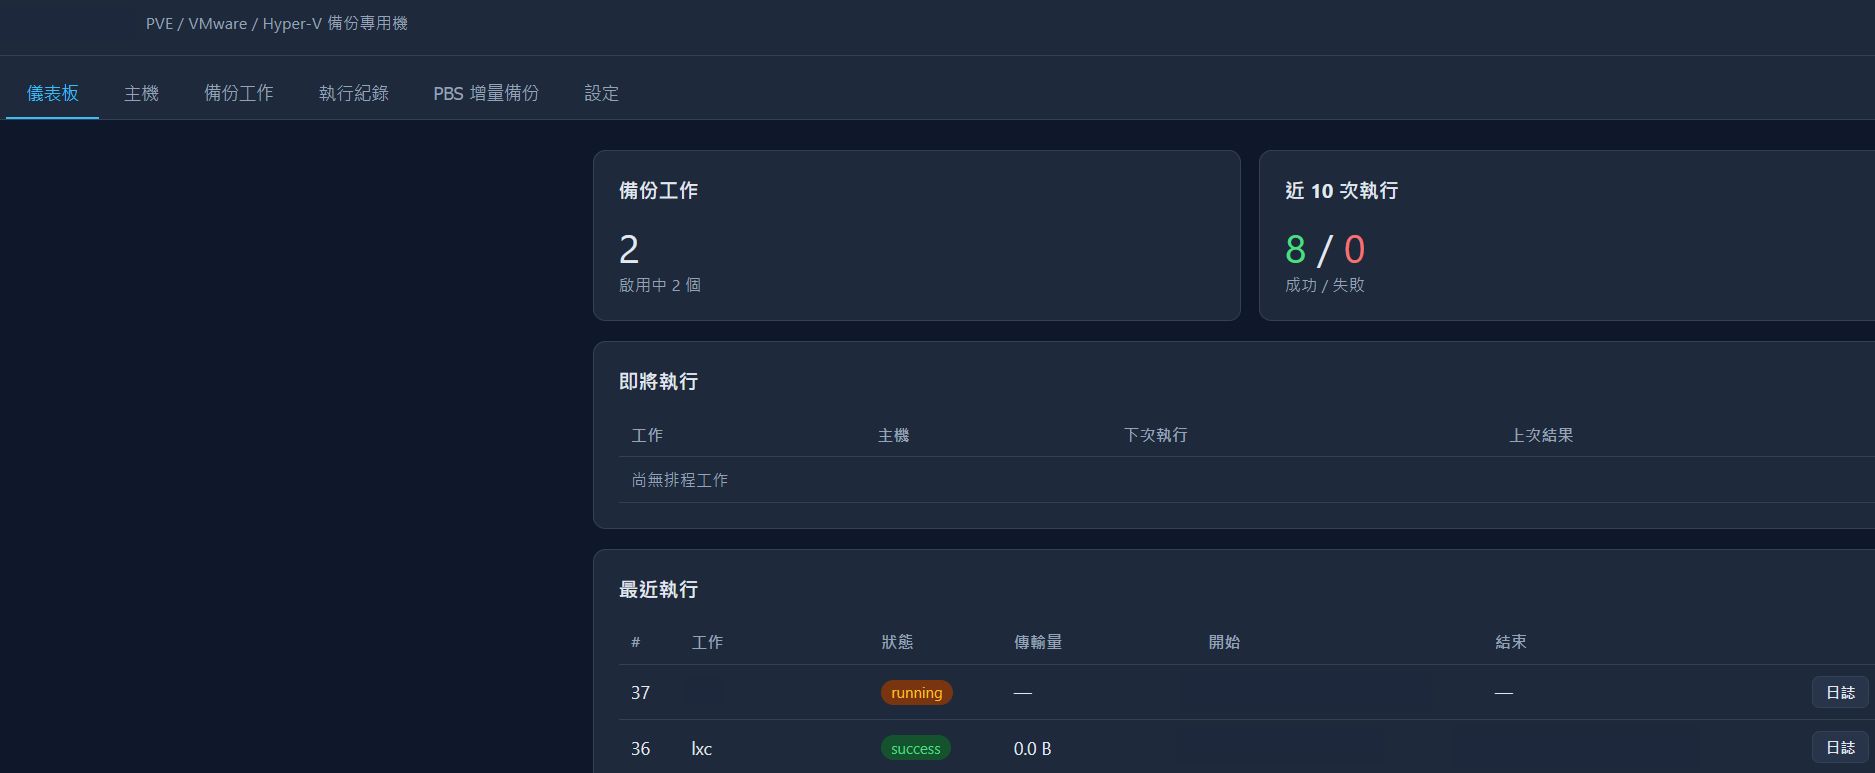Click the 結束 column header
1875x773 pixels.
1510,642
